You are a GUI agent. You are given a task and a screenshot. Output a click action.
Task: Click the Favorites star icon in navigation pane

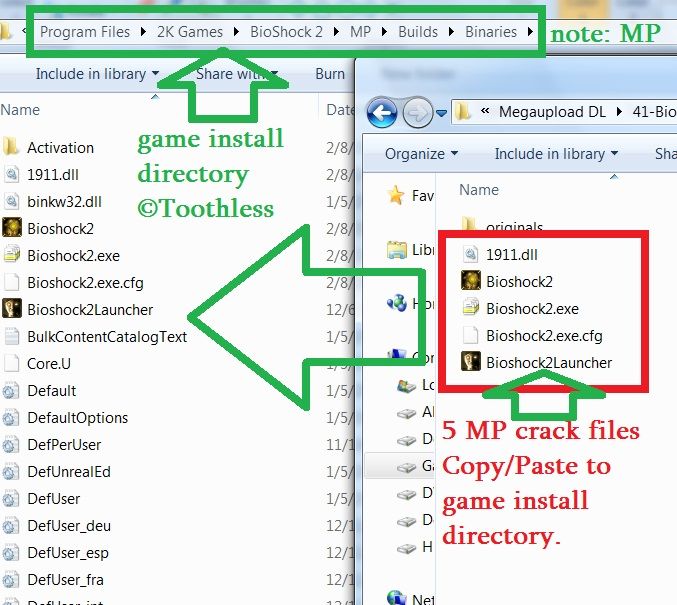click(396, 195)
